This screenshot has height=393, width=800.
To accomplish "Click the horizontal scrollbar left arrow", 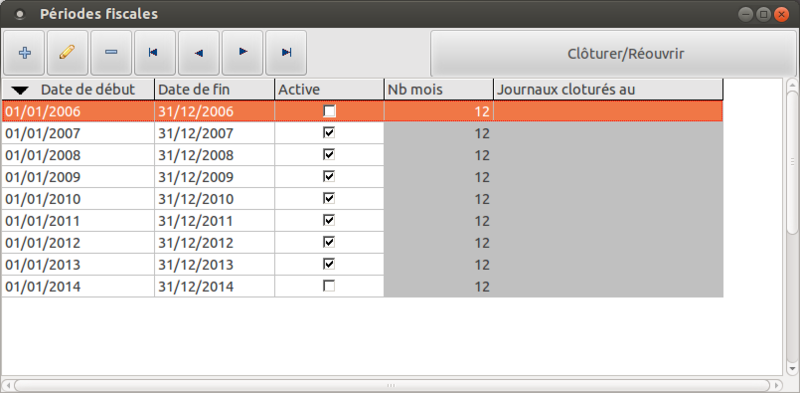I will tap(7, 385).
